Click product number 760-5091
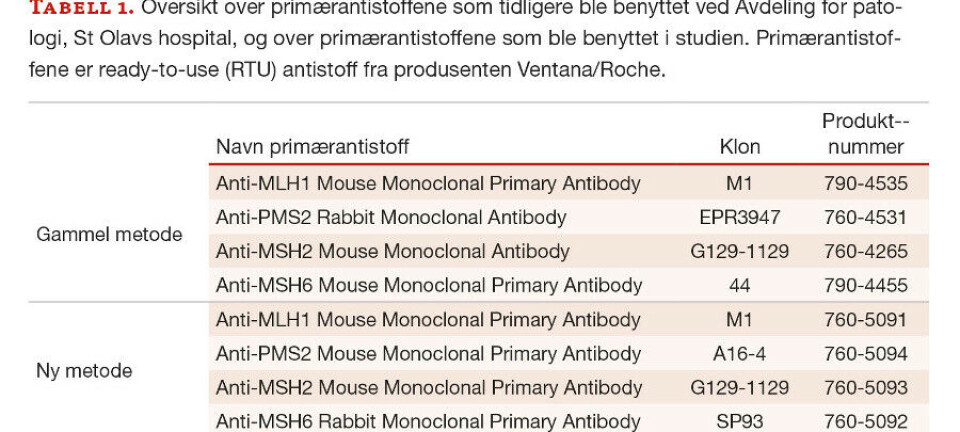Viewport: 960px width, 432px height. click(865, 321)
